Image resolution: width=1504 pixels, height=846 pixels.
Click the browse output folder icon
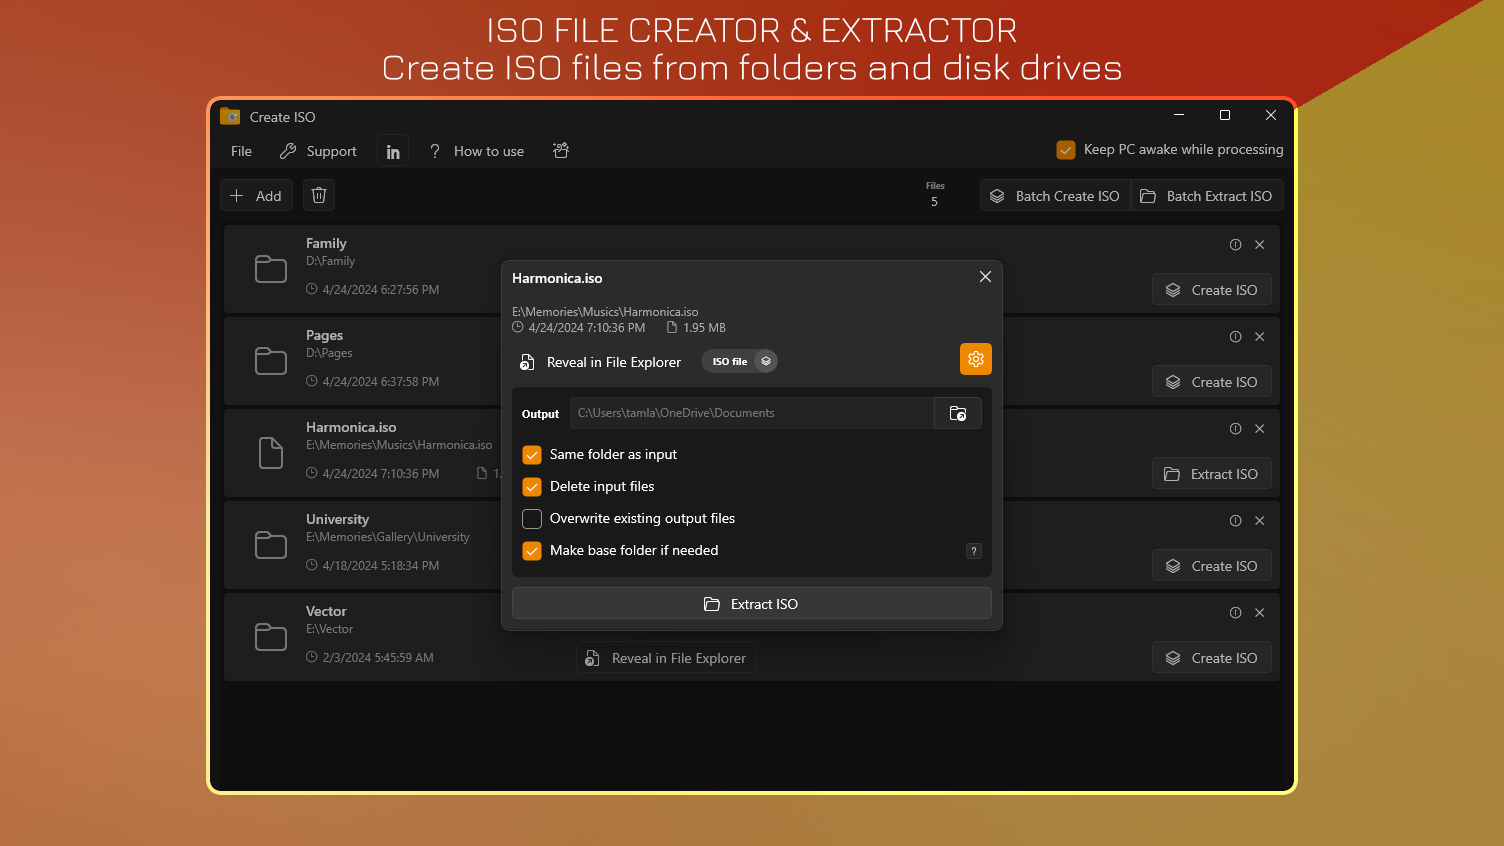point(958,413)
